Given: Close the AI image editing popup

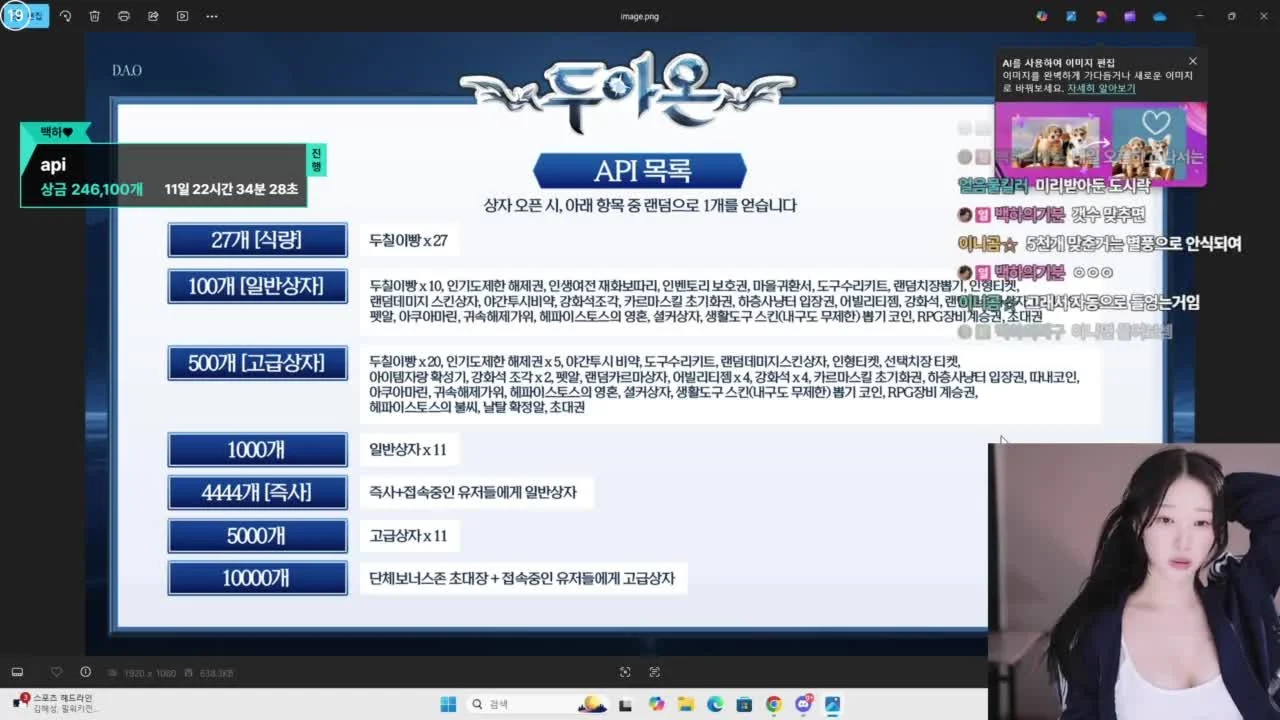Looking at the screenshot, I should click(x=1192, y=61).
